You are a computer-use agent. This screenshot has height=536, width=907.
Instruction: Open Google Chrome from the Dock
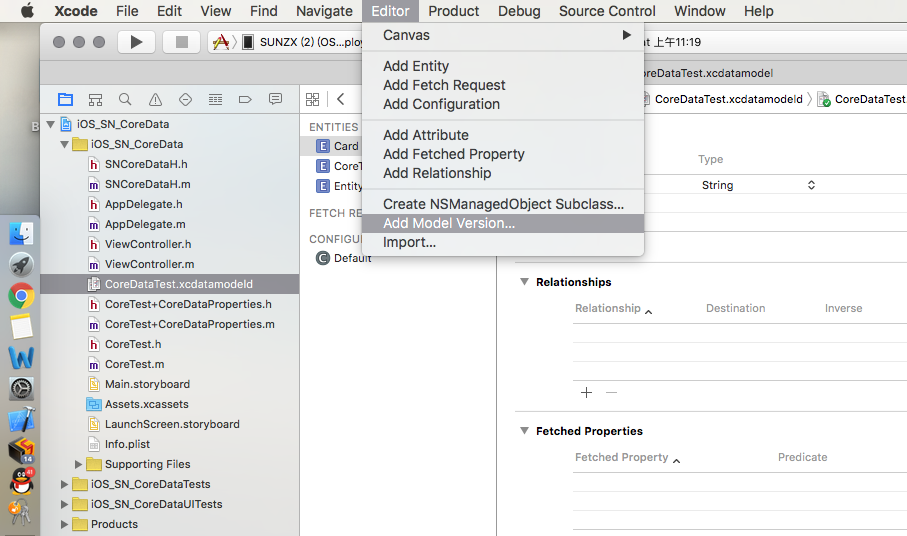coord(21,296)
